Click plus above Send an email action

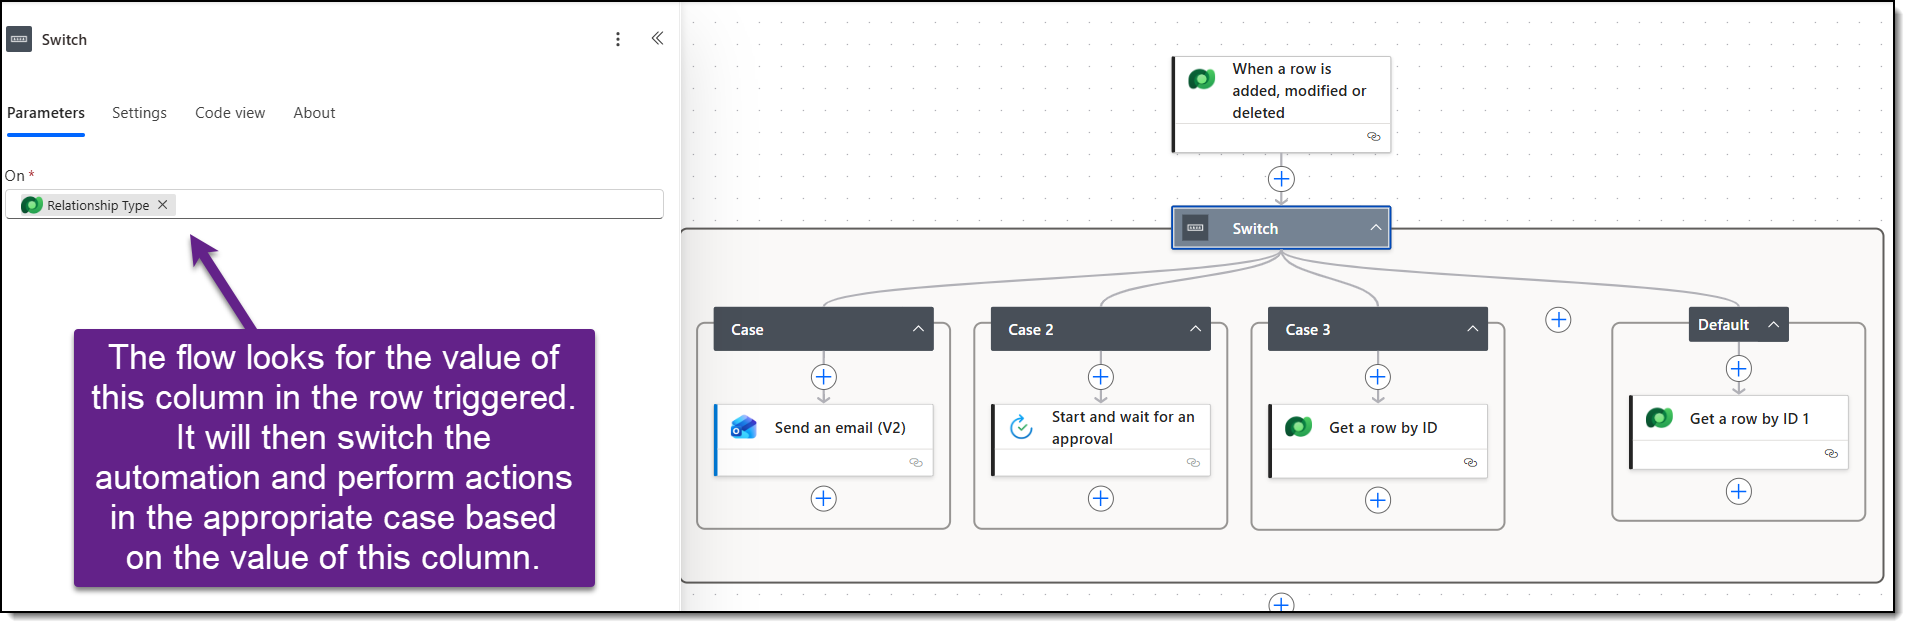pos(823,377)
